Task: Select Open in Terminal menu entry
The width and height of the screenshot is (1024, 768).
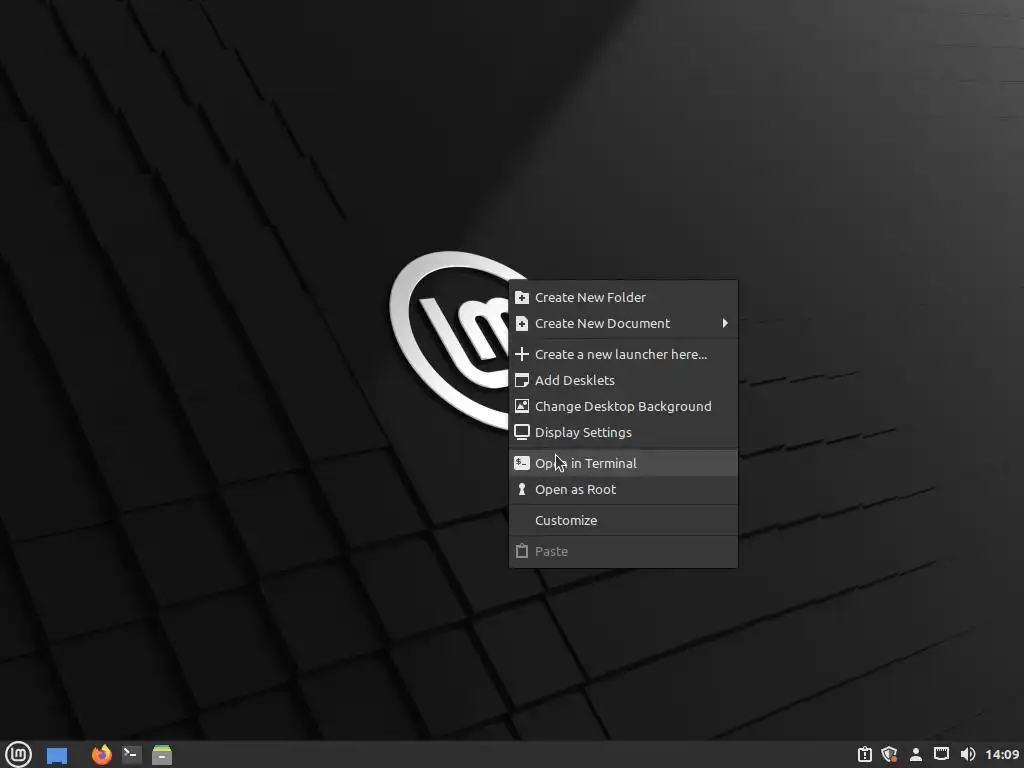Action: [623, 463]
